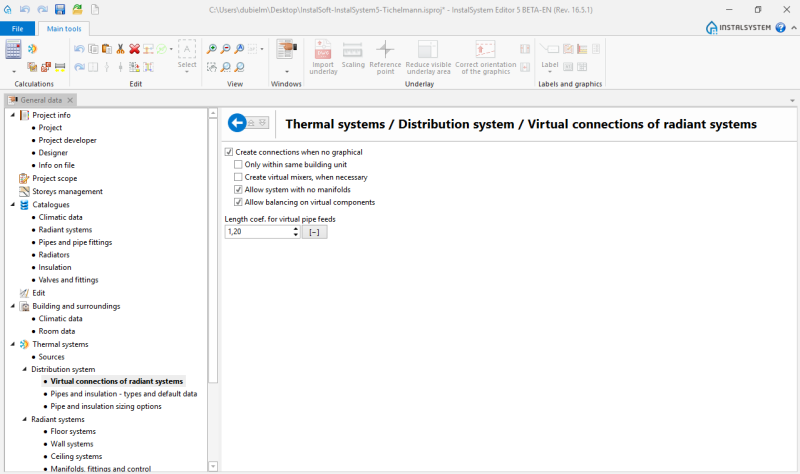Switch to the Main tools ribbon tab
Image resolution: width=800 pixels, height=474 pixels.
pyautogui.click(x=64, y=29)
